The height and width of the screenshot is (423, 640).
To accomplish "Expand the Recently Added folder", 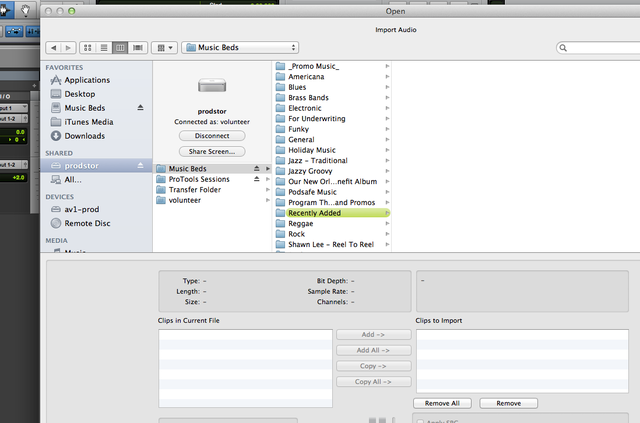I will pyautogui.click(x=386, y=213).
